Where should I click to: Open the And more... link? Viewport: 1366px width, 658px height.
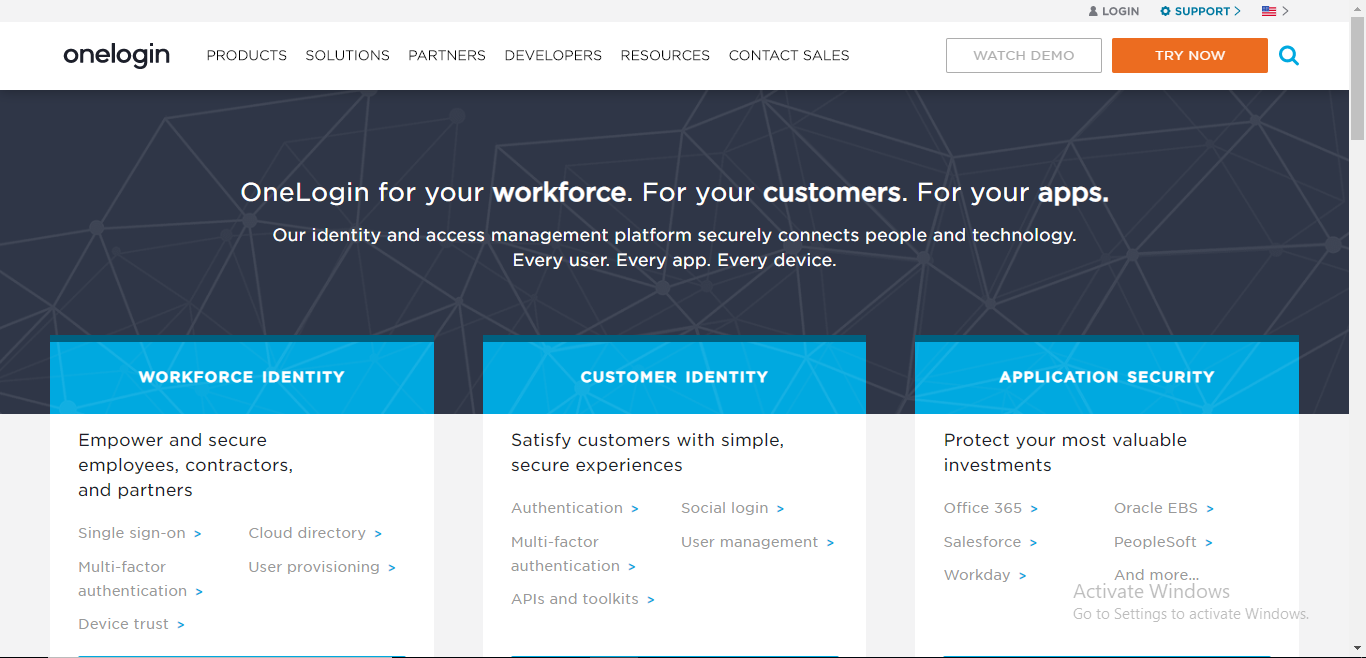pyautogui.click(x=1156, y=575)
